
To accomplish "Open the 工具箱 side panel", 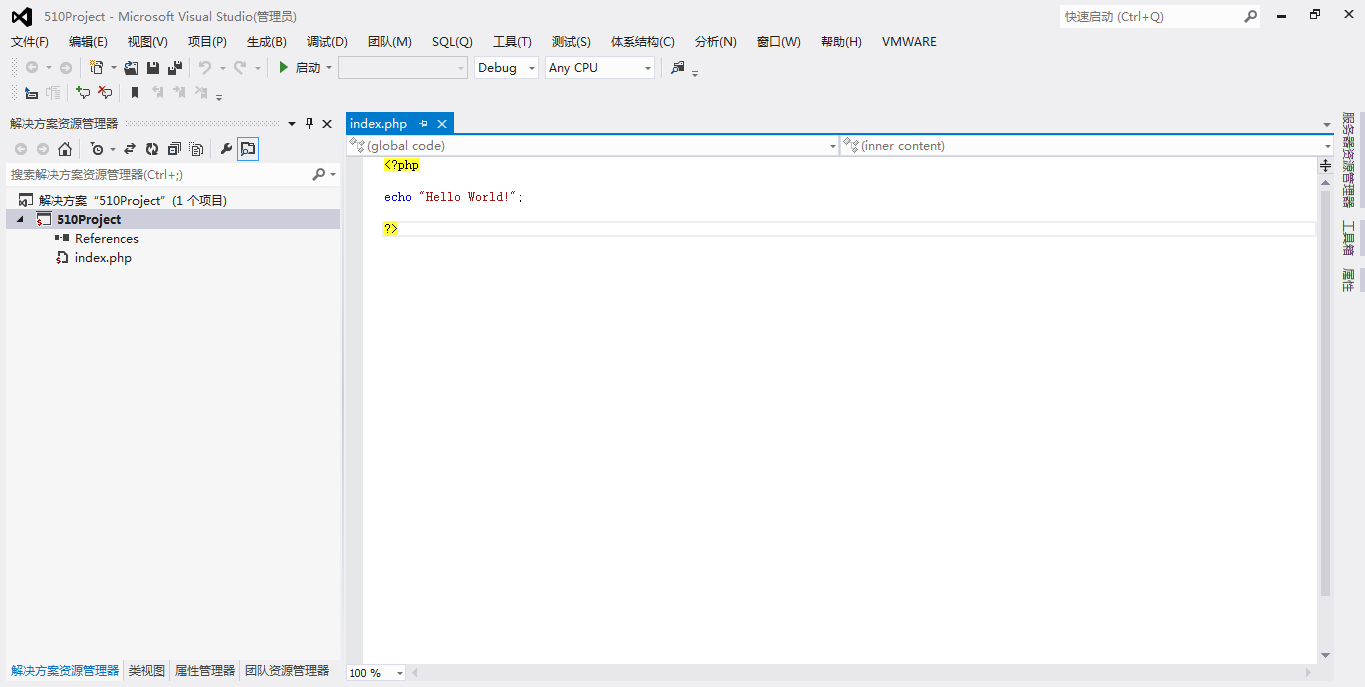I will point(1348,237).
